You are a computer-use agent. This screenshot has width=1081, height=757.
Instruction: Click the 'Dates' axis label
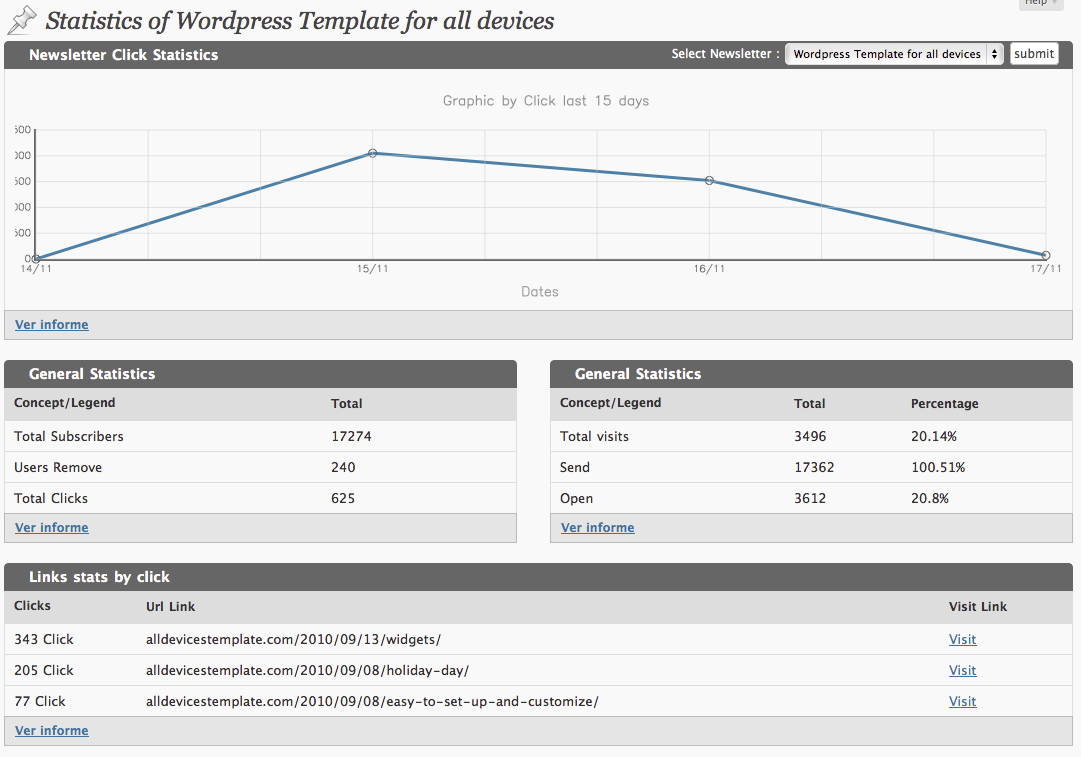tap(540, 292)
